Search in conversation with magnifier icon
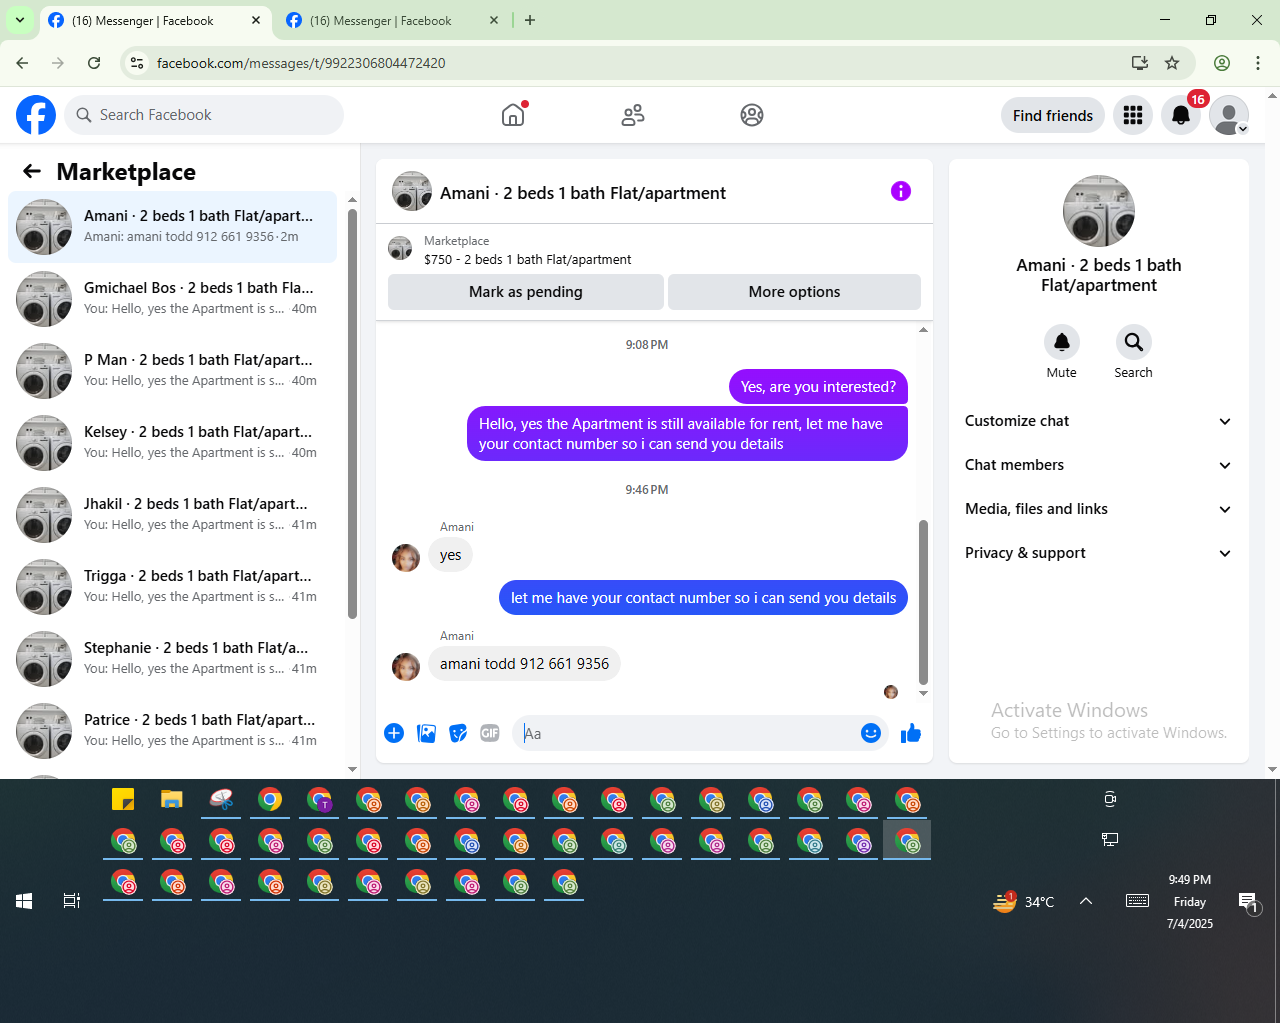1280x1023 pixels. [x=1134, y=342]
